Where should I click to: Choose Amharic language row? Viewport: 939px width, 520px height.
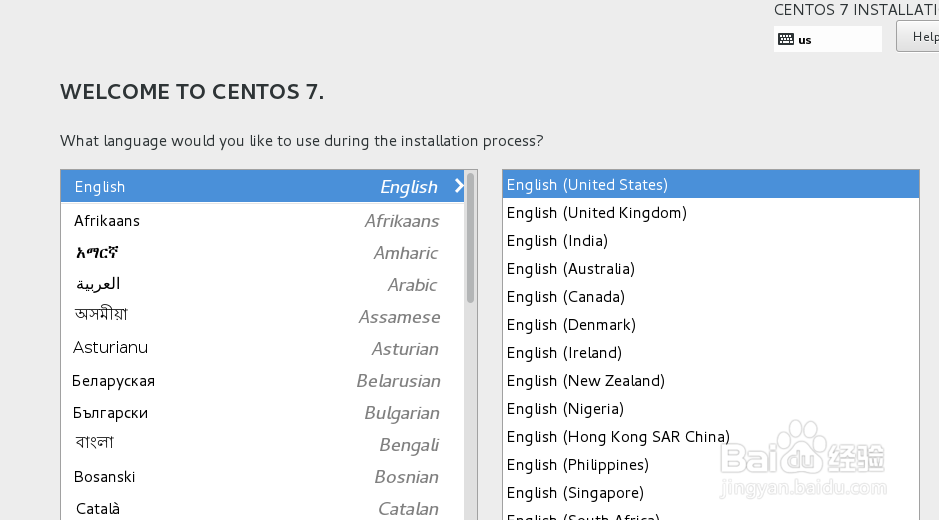[262, 253]
